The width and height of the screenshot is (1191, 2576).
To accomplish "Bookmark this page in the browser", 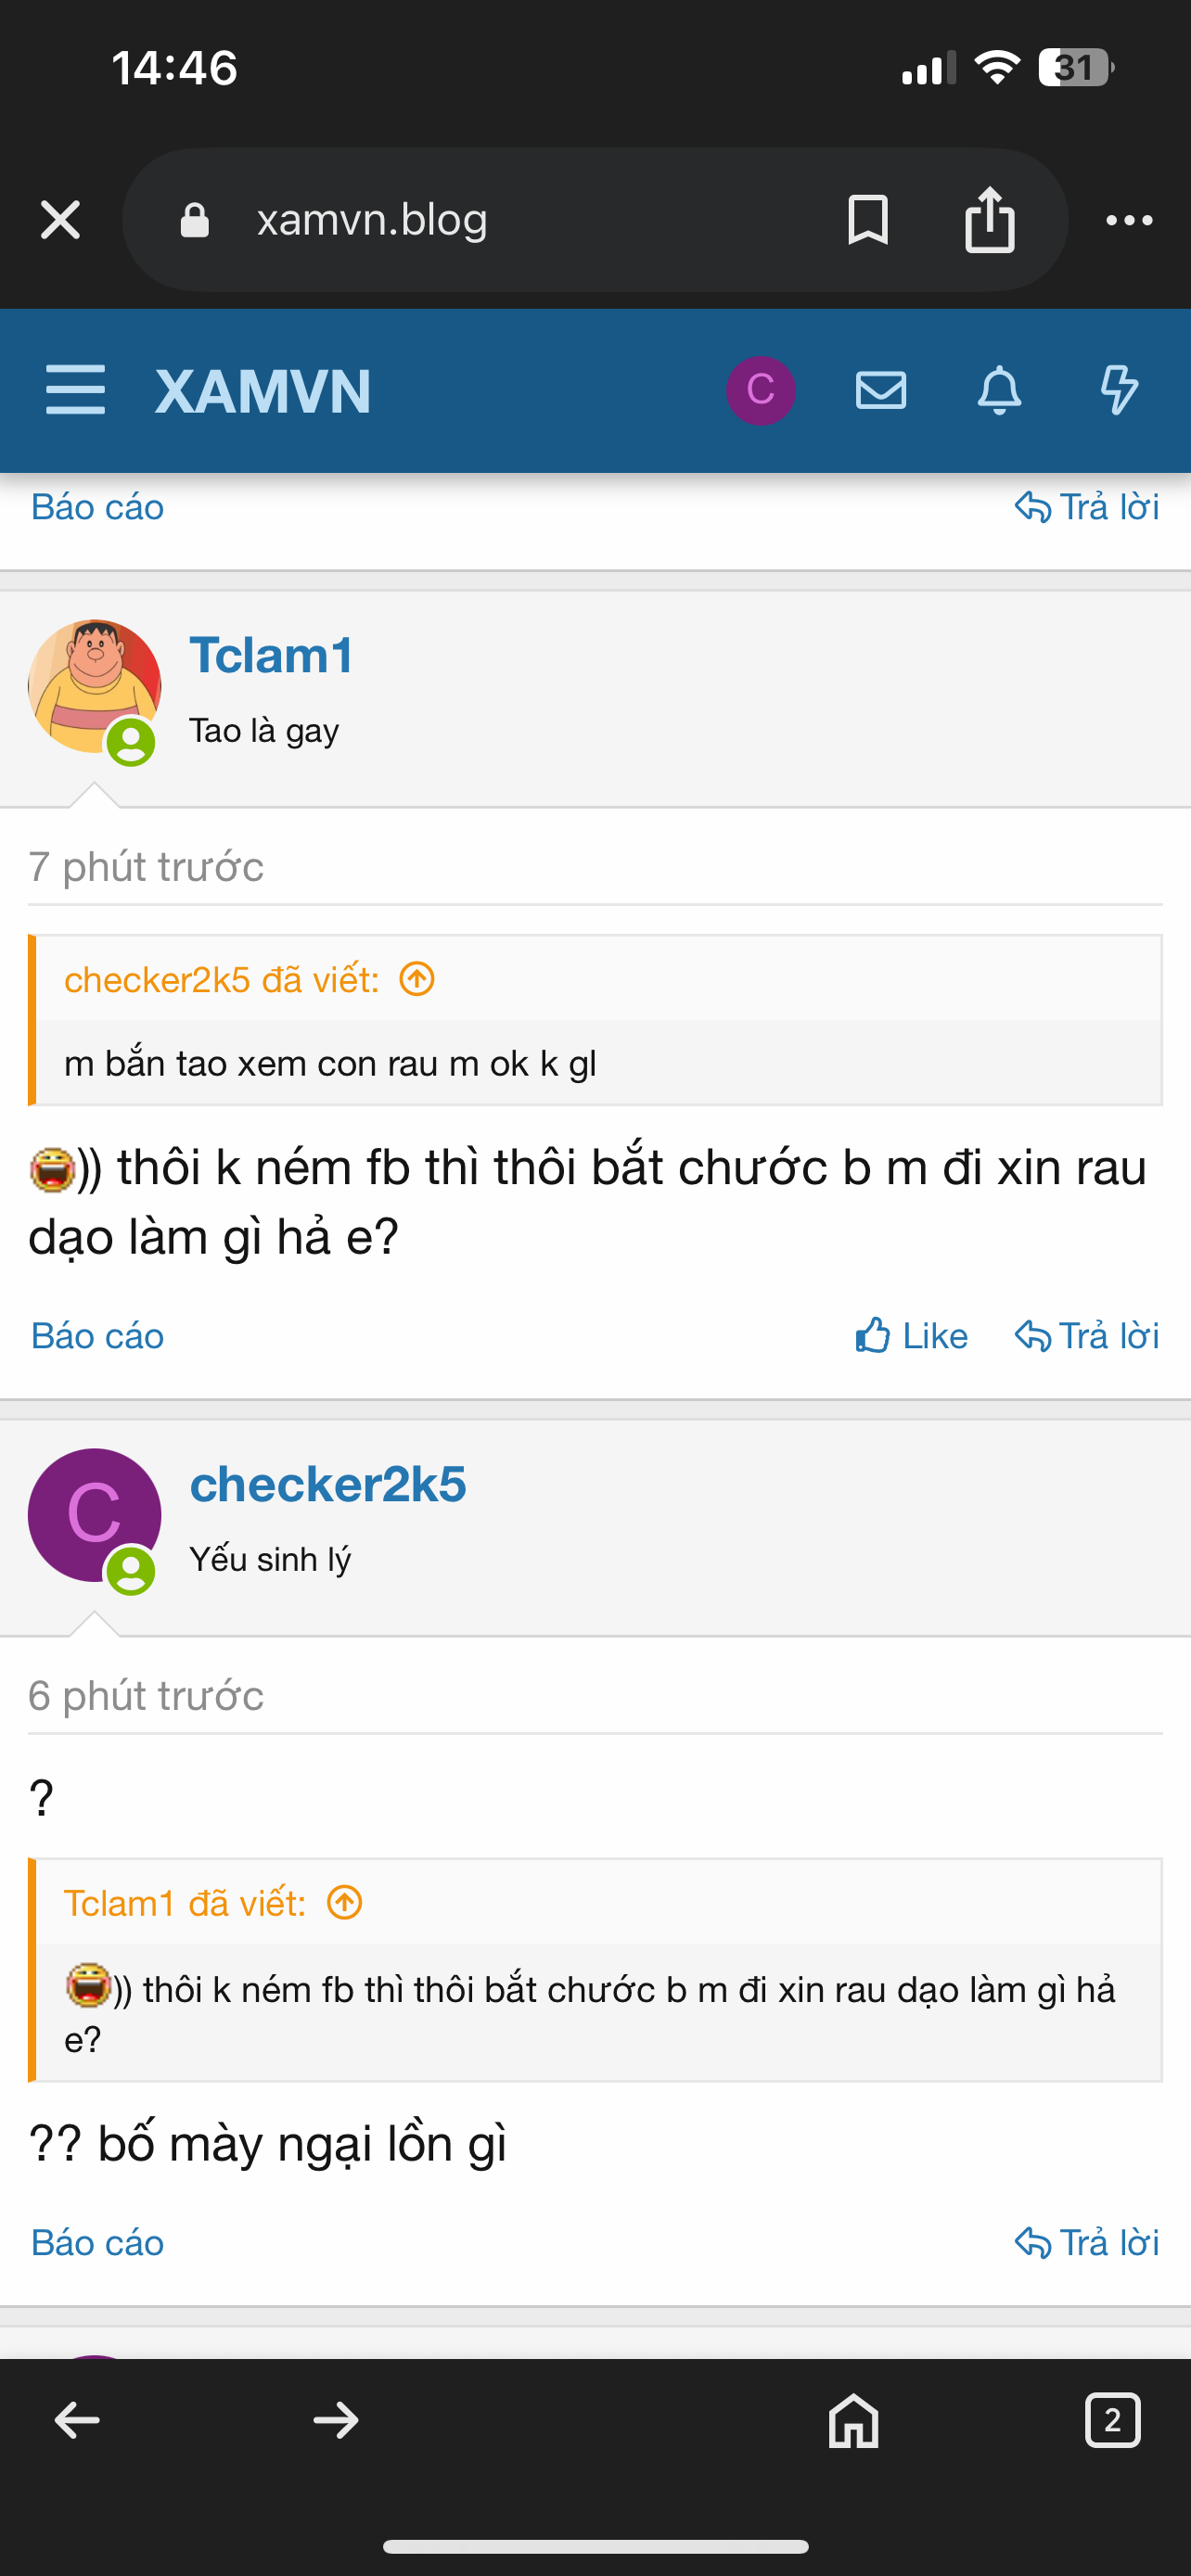I will [867, 220].
